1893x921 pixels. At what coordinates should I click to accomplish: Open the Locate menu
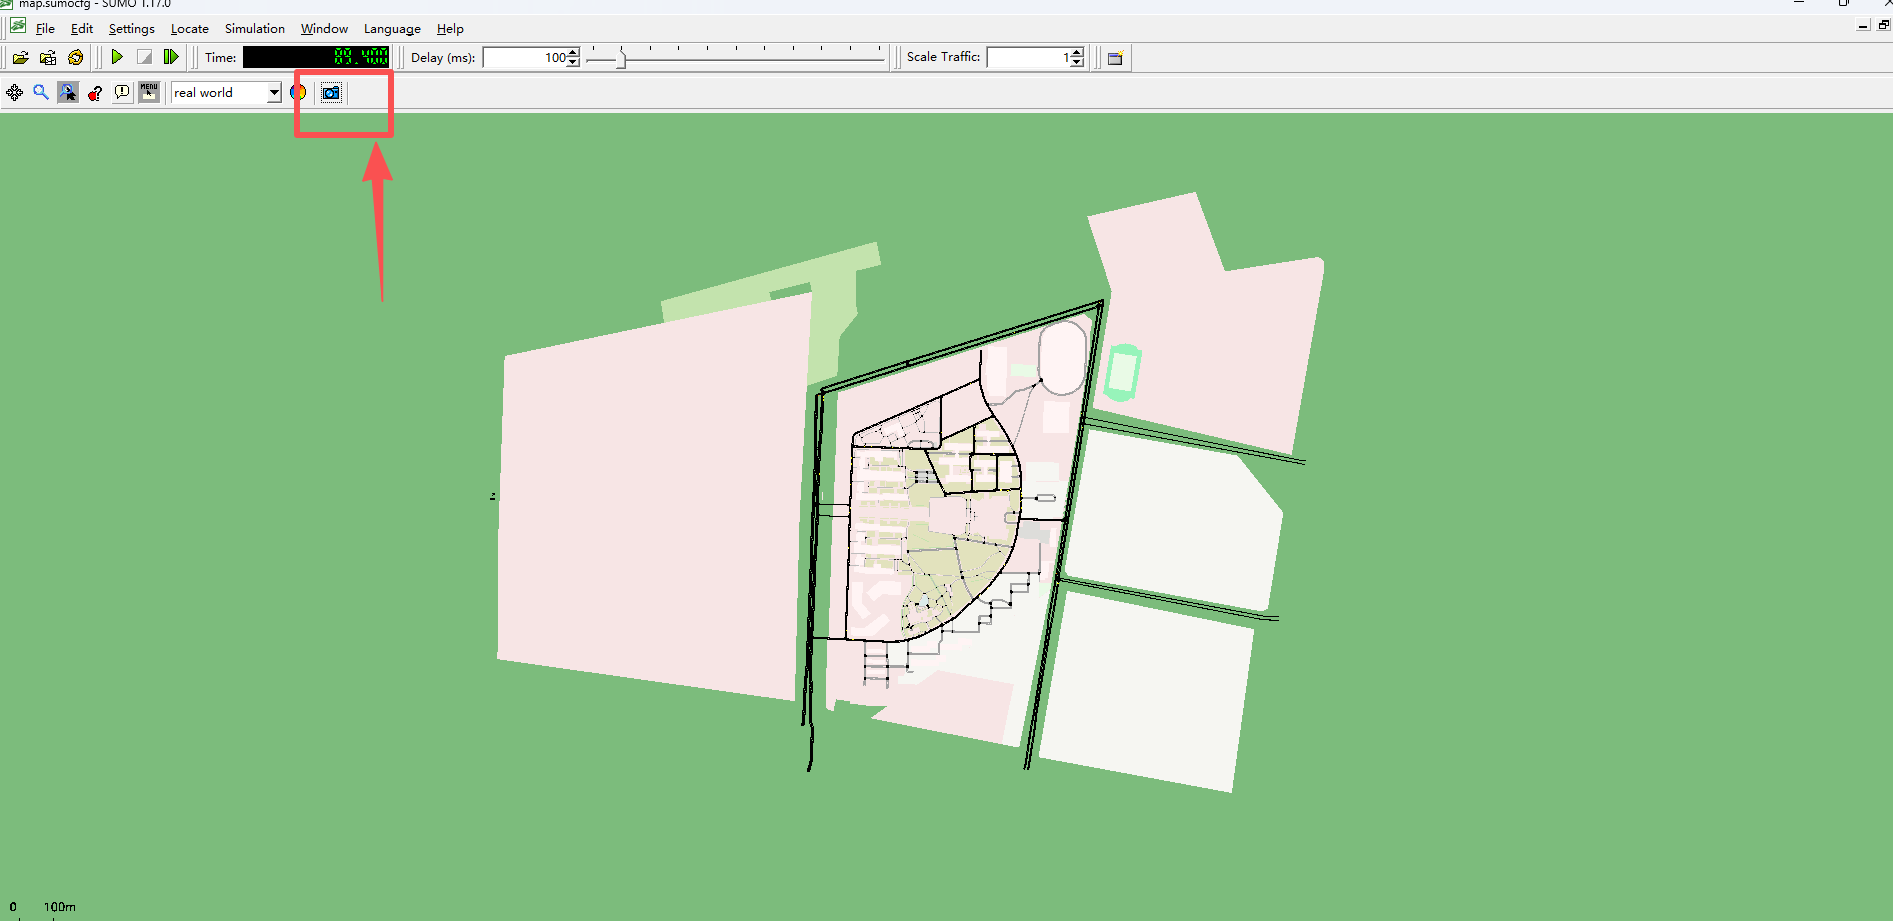[x=190, y=29]
